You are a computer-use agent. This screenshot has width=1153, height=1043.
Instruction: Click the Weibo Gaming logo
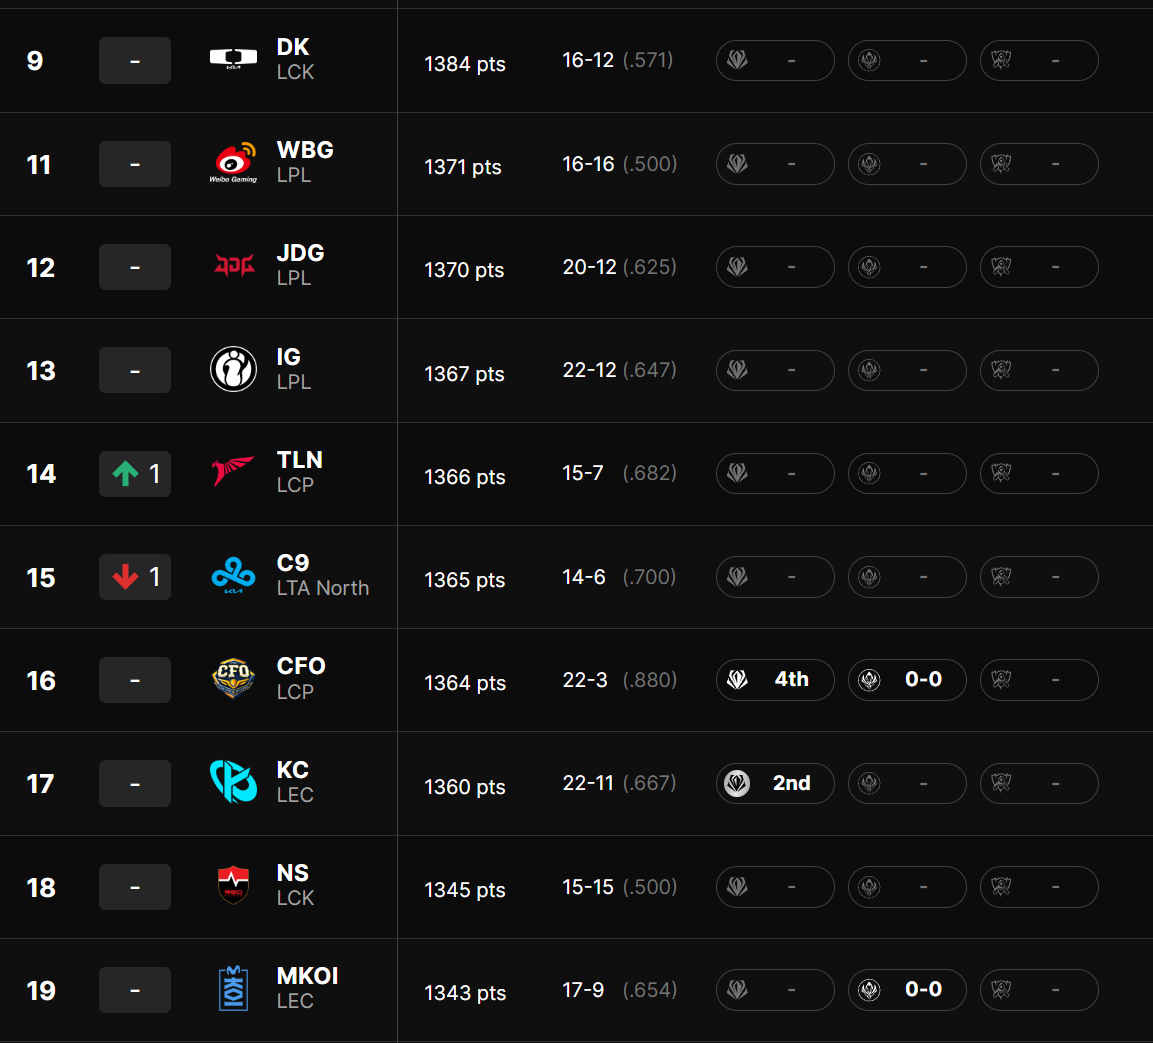click(x=233, y=163)
